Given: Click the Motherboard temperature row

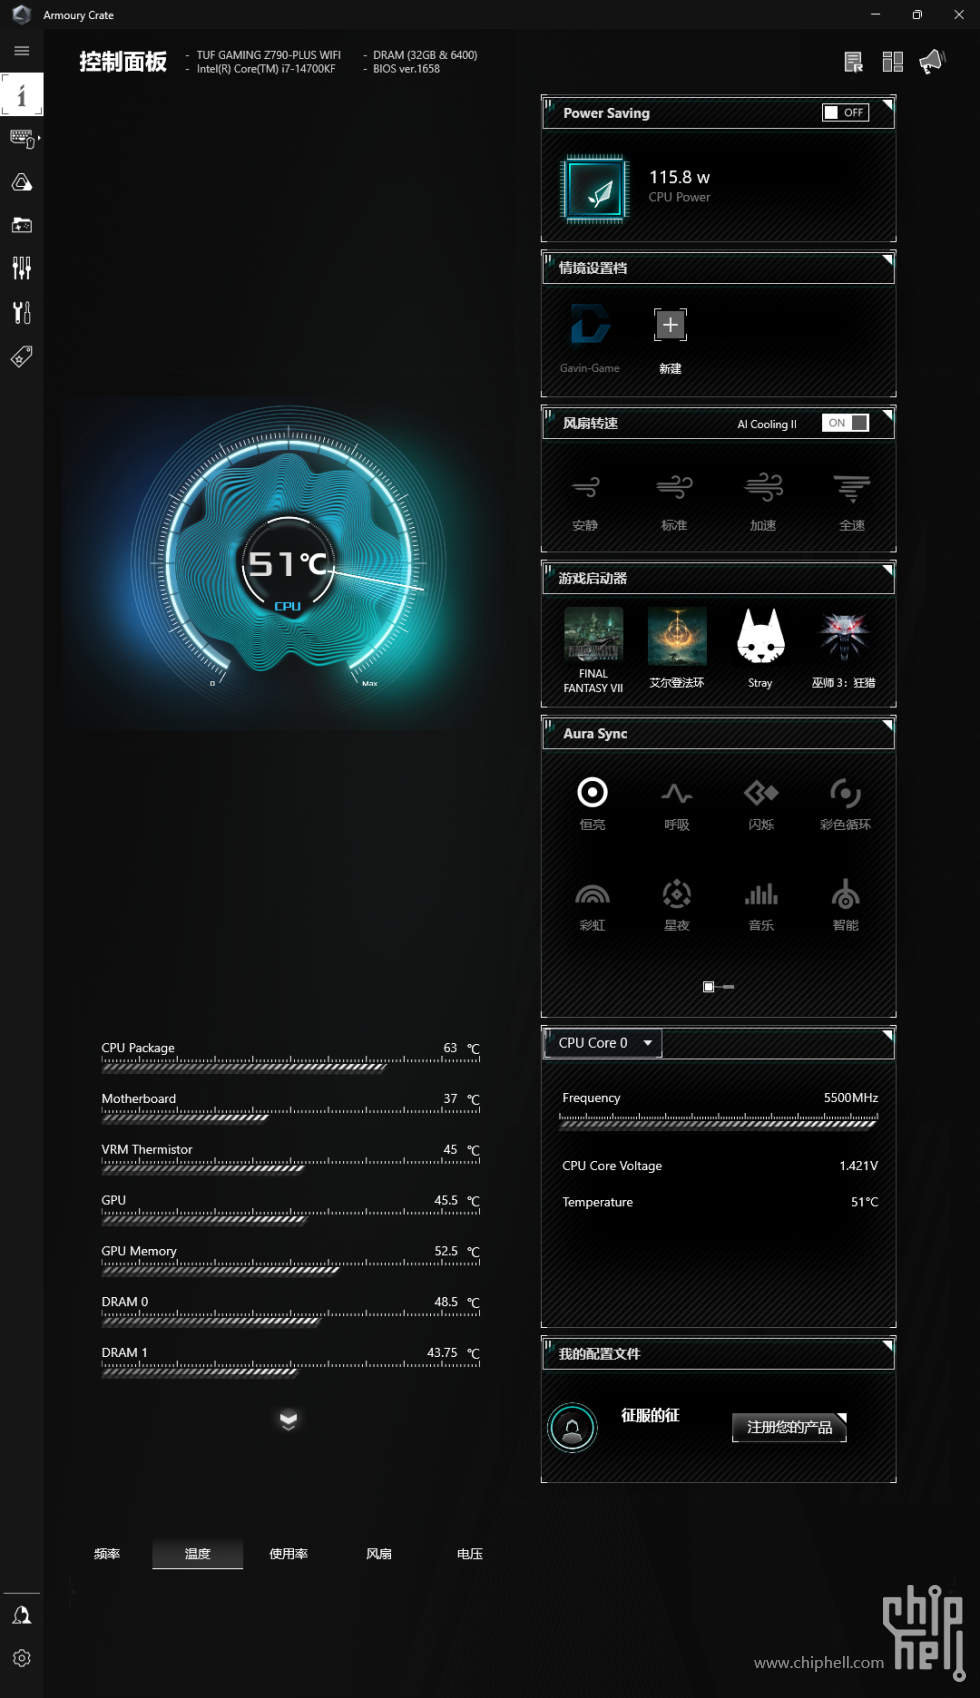Looking at the screenshot, I should 291,1107.
